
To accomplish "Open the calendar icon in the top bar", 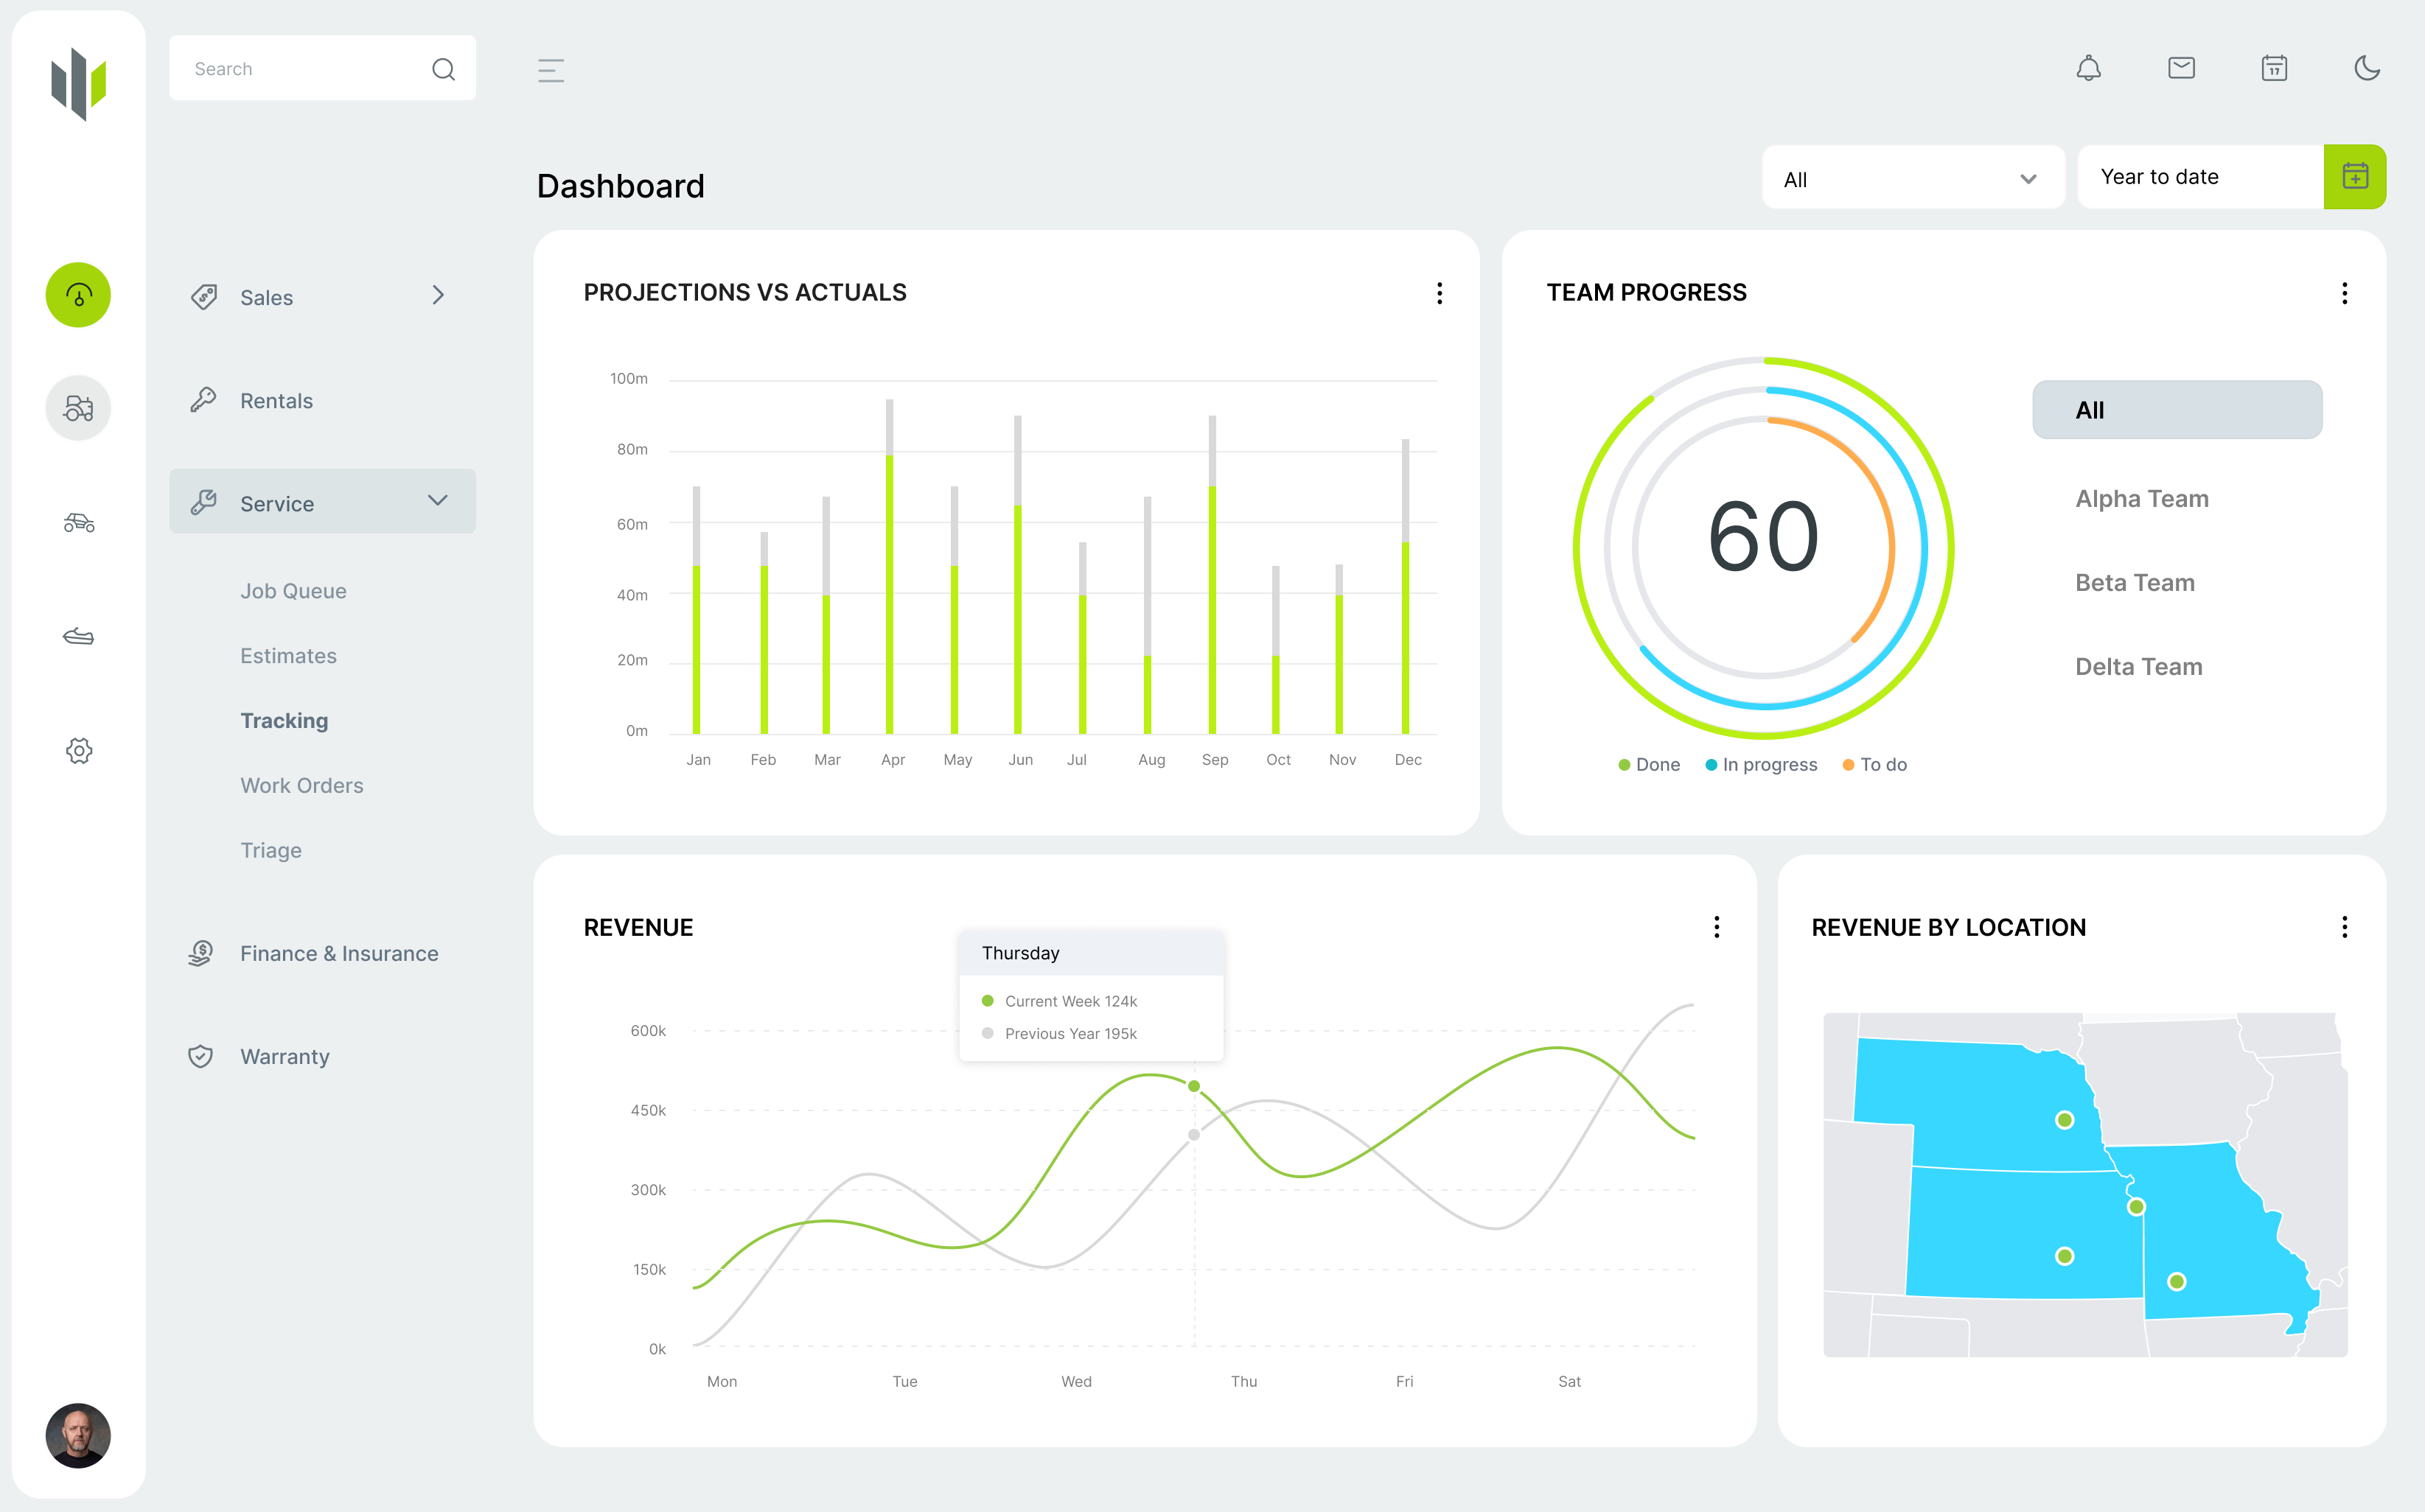I will 2274,68.
